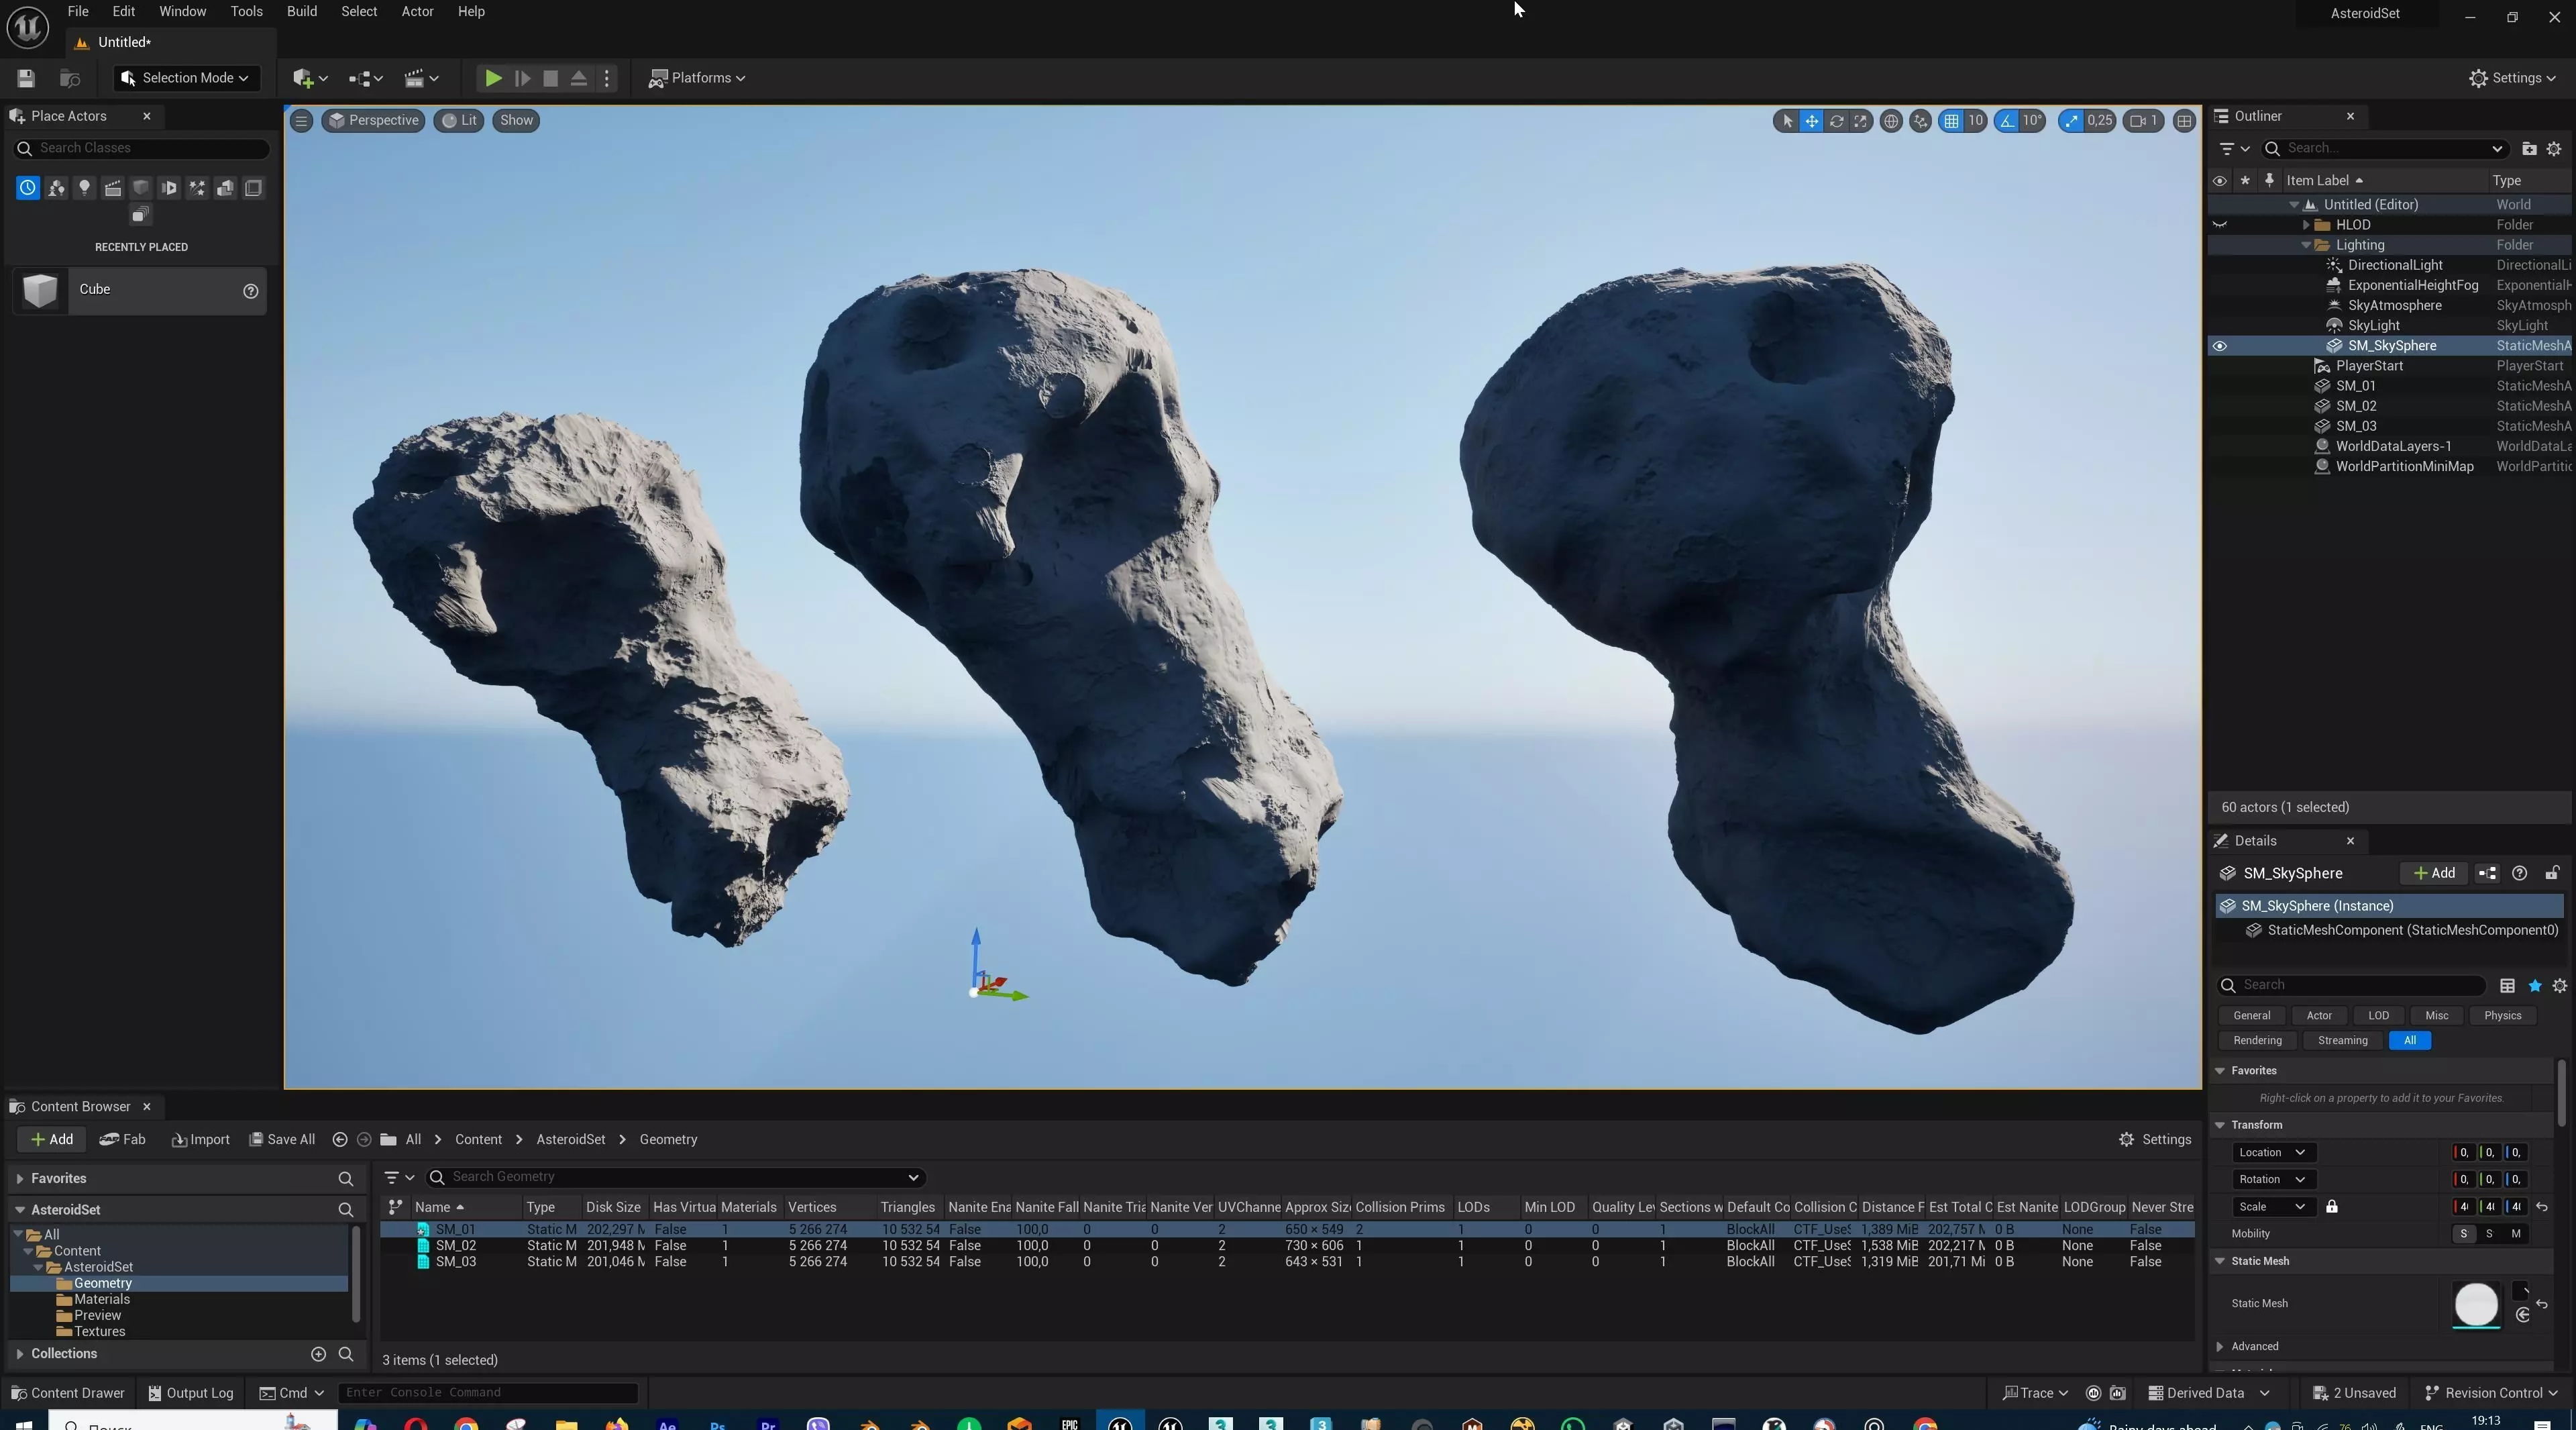Expand the Advanced section in Details
2576x1430 pixels.
2220,1347
